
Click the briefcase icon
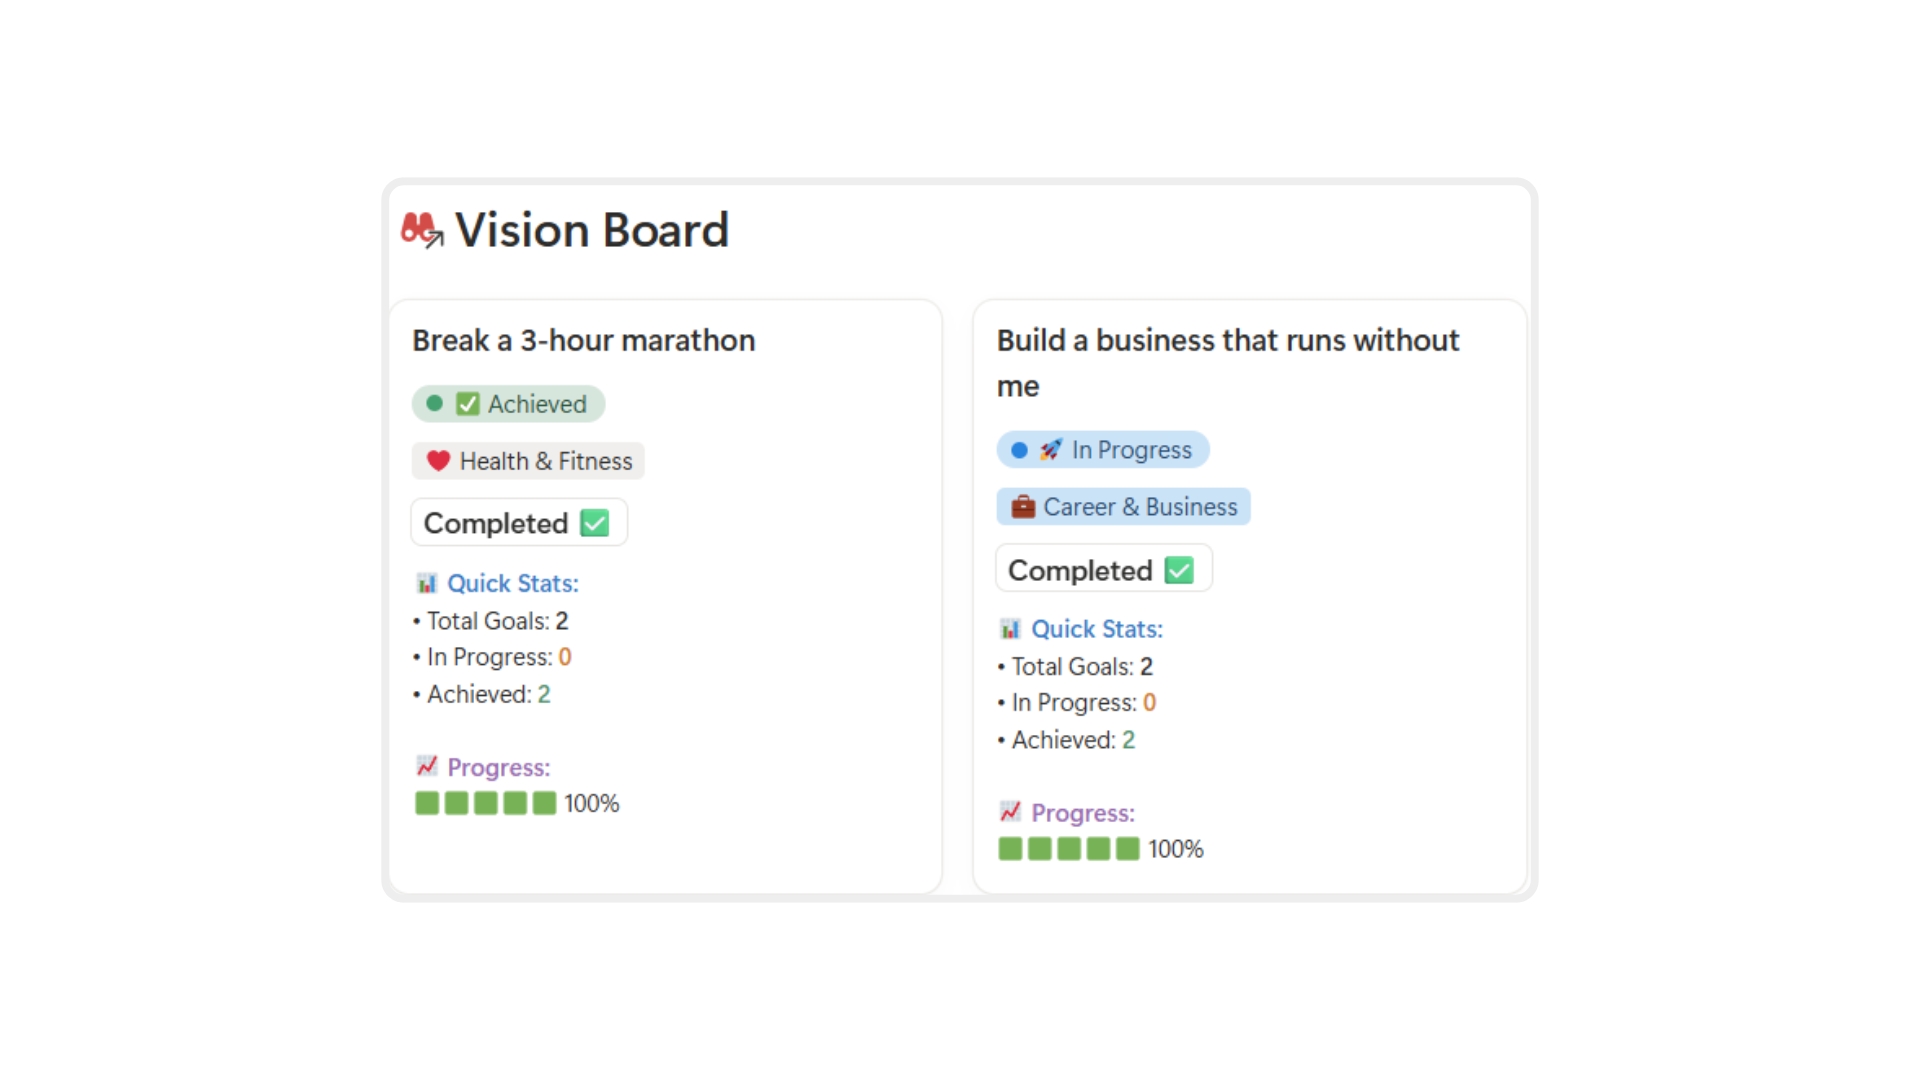point(1023,507)
